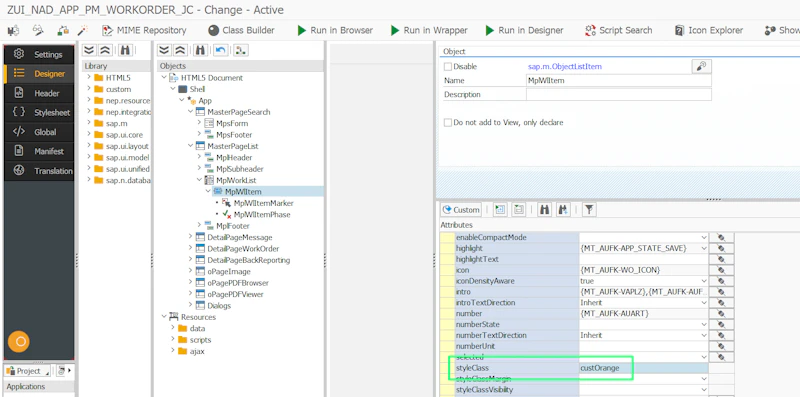Image resolution: width=800 pixels, height=397 pixels.
Task: Open the Icon Explorer
Action: 709,31
